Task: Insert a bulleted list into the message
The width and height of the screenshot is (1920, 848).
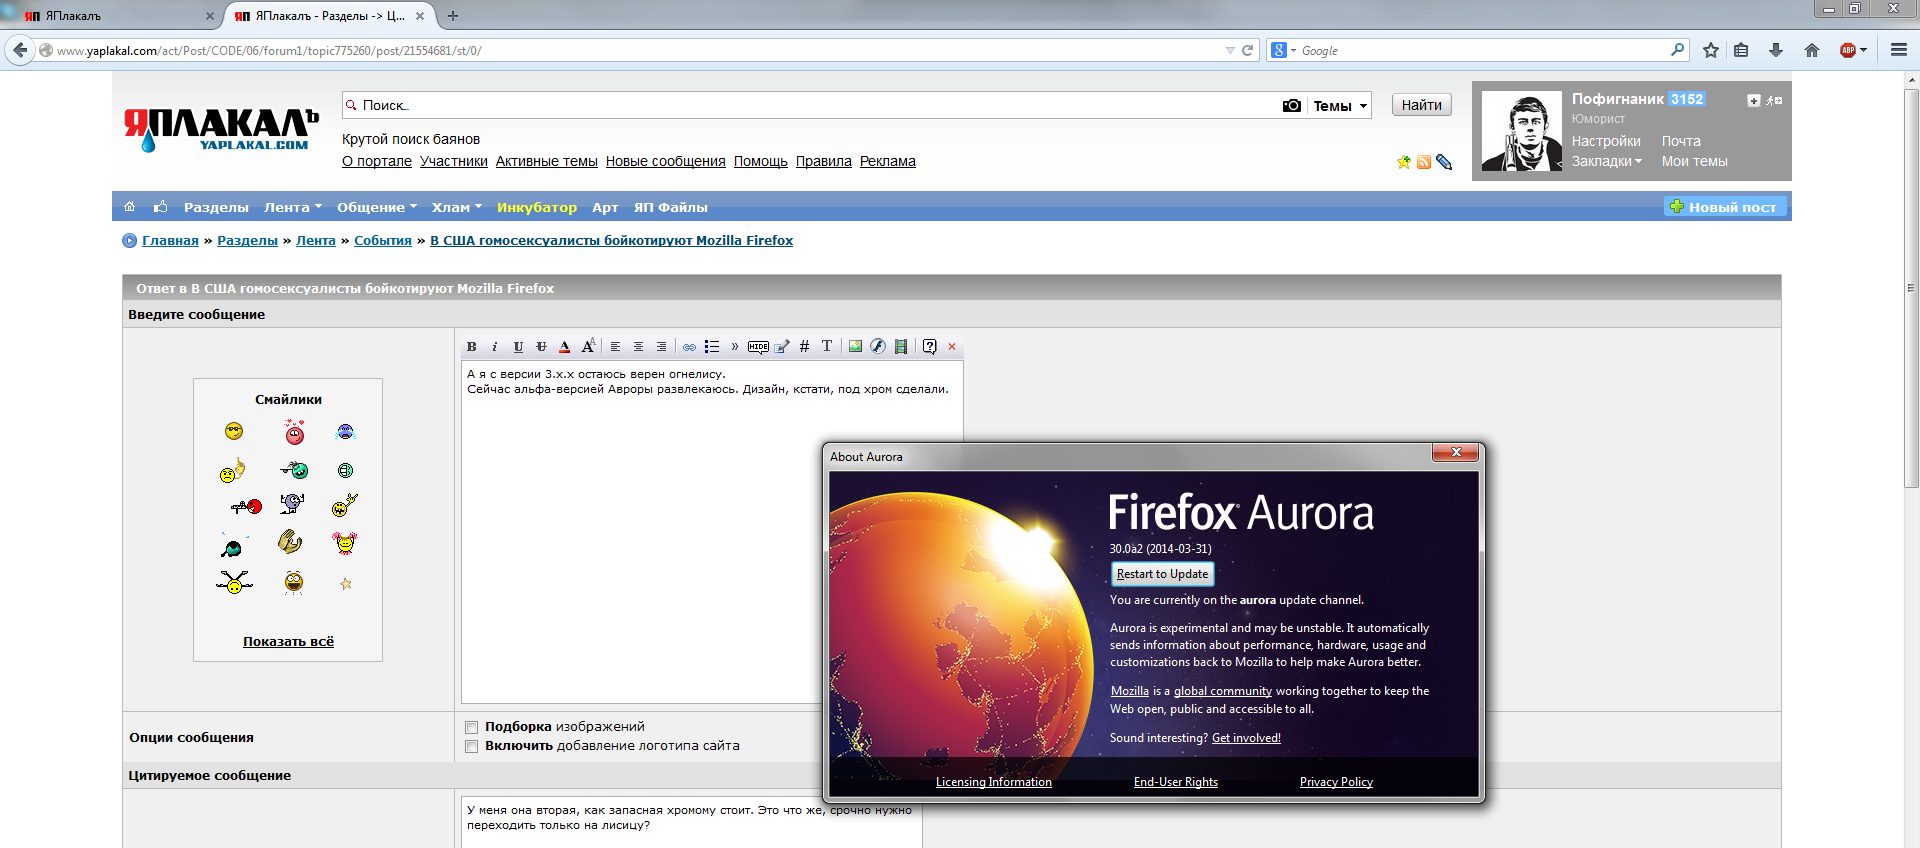Action: coord(712,347)
